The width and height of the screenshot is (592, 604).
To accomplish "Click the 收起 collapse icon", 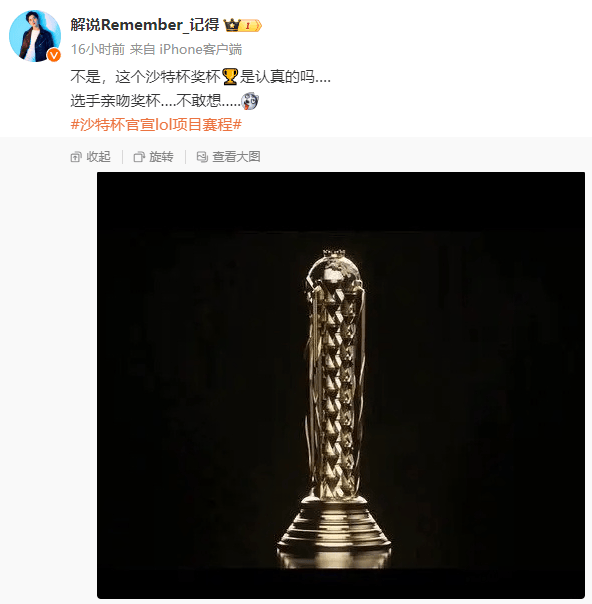I will point(76,157).
